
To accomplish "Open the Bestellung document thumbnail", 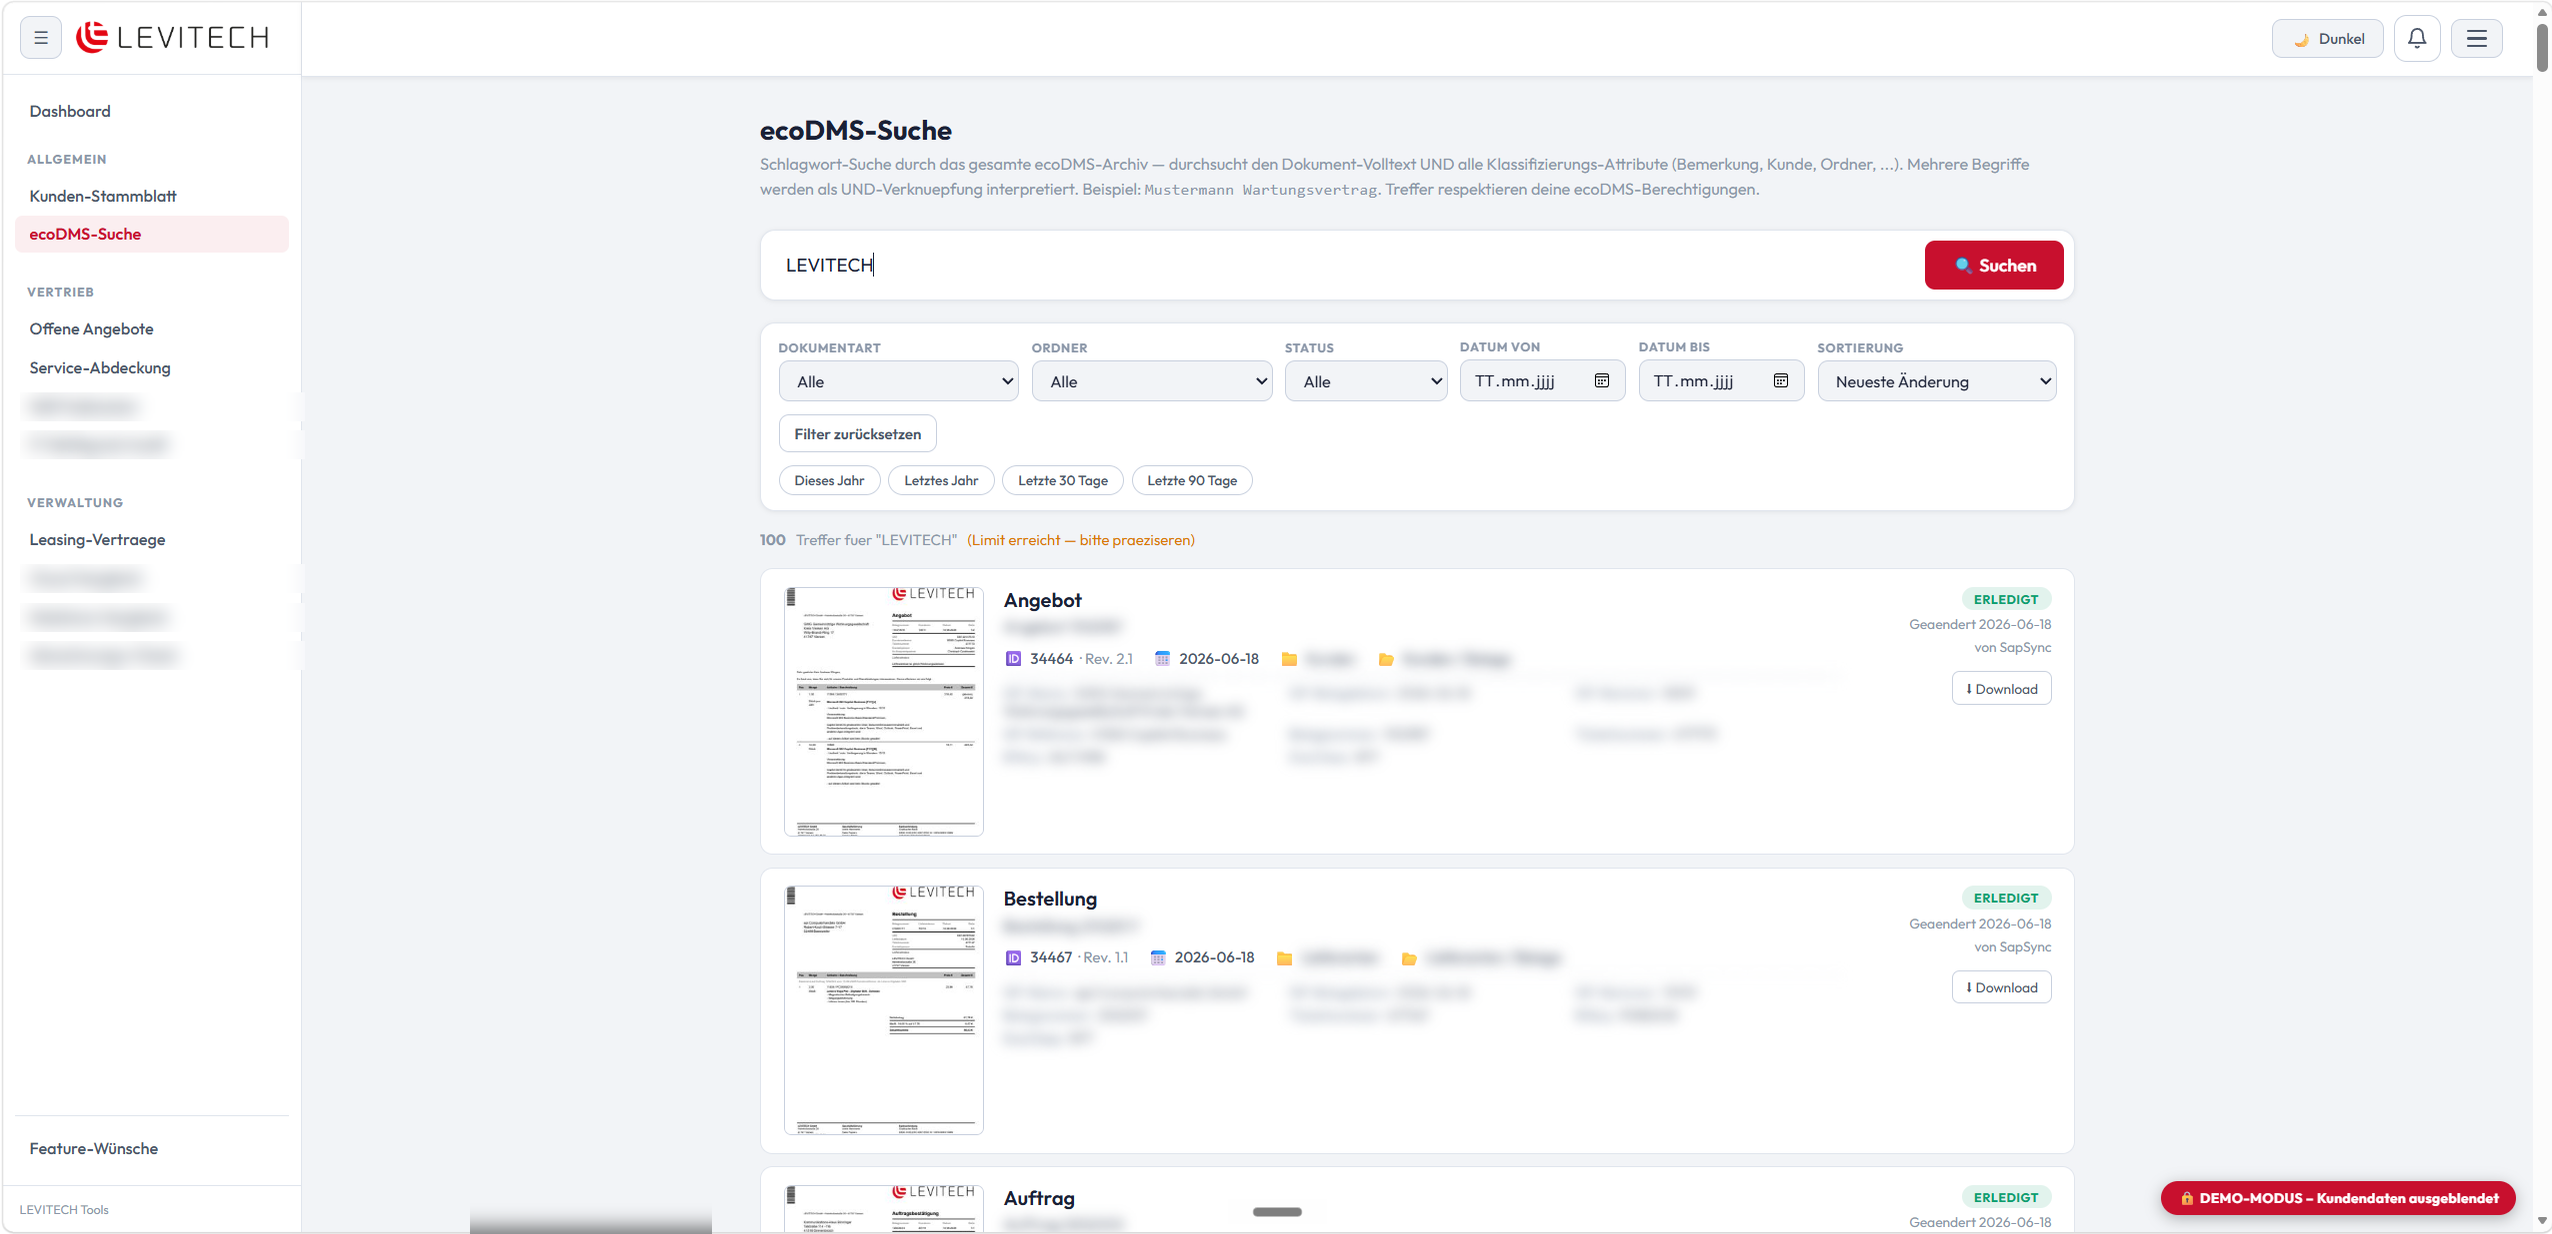I will (x=884, y=1010).
